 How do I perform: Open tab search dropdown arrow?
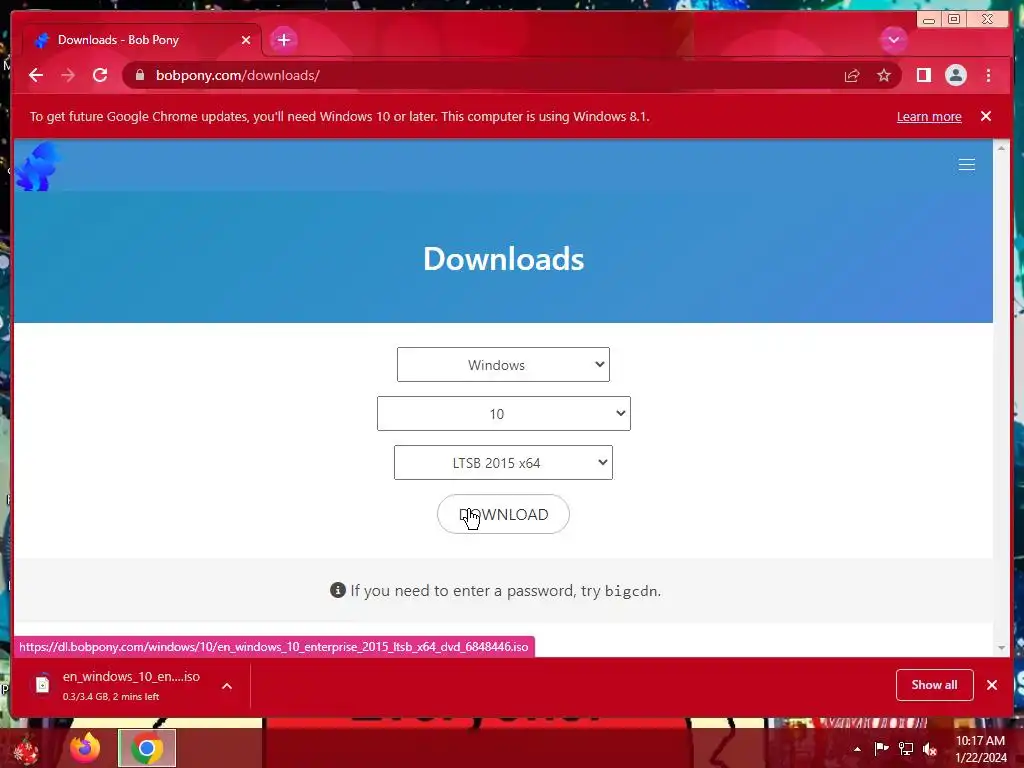click(893, 40)
